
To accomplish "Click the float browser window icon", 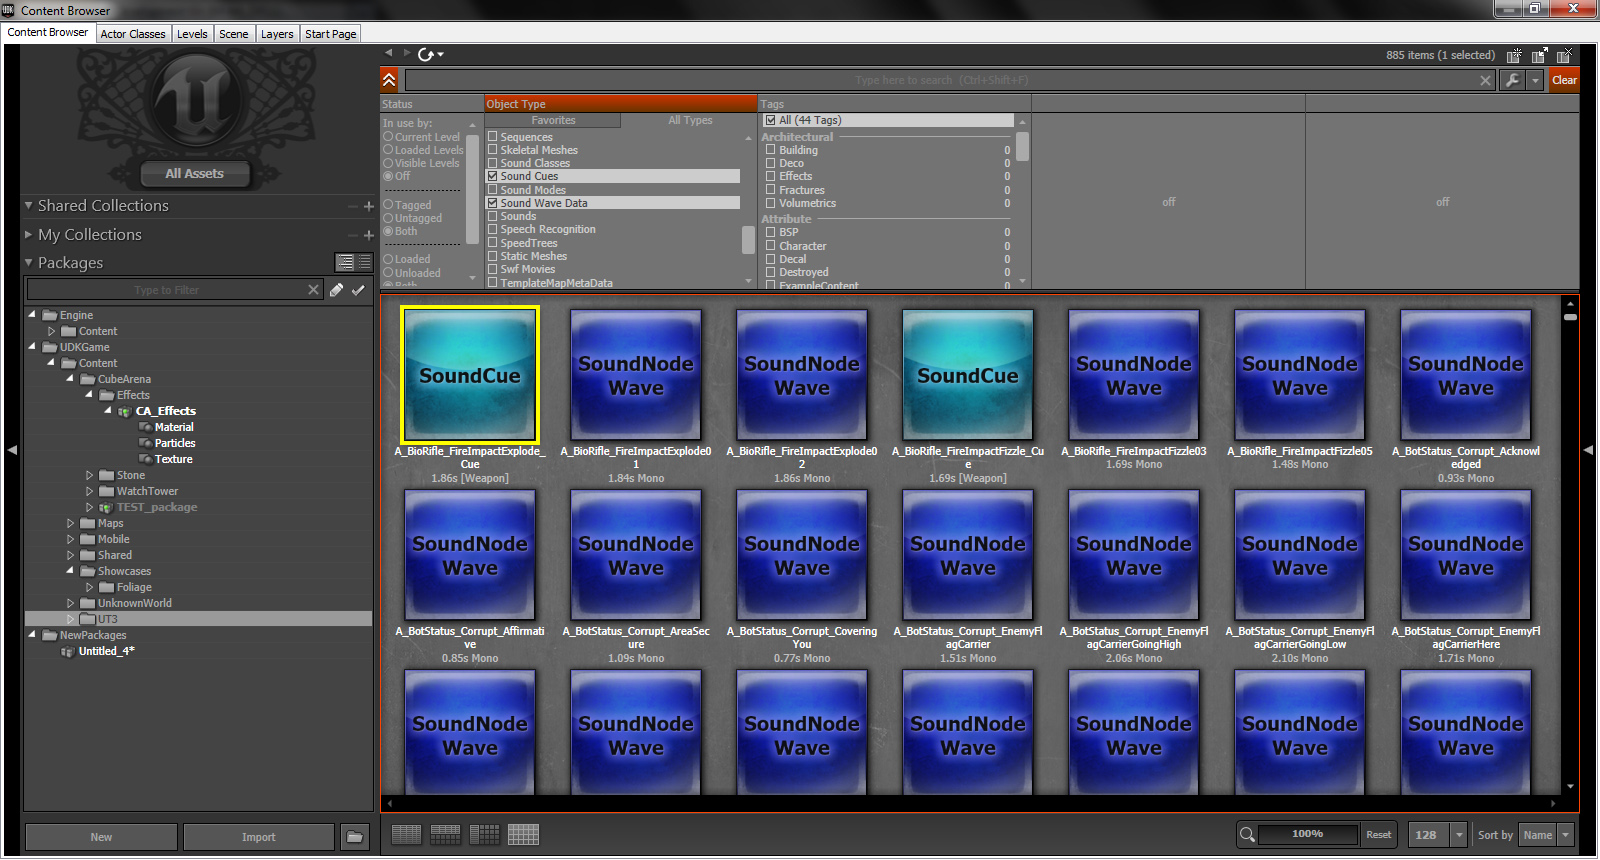I will (x=1539, y=56).
